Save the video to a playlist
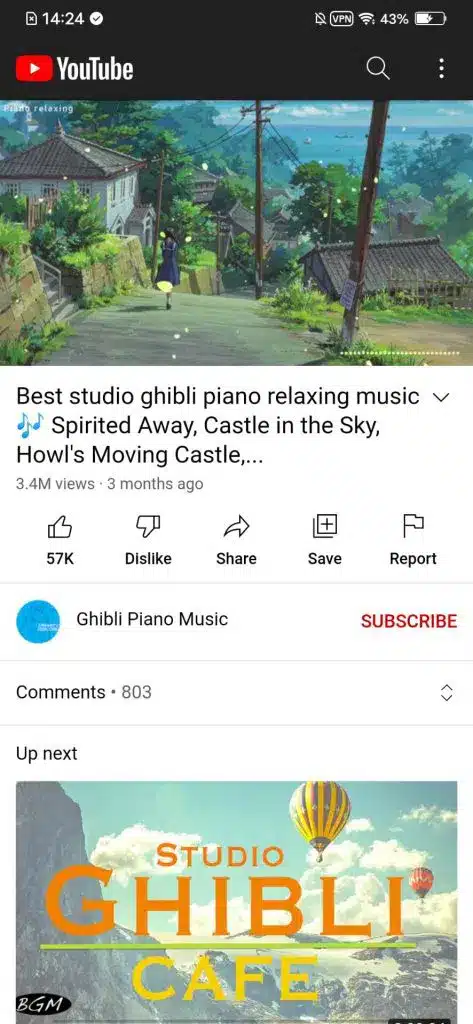The height and width of the screenshot is (1024, 473). [x=325, y=540]
